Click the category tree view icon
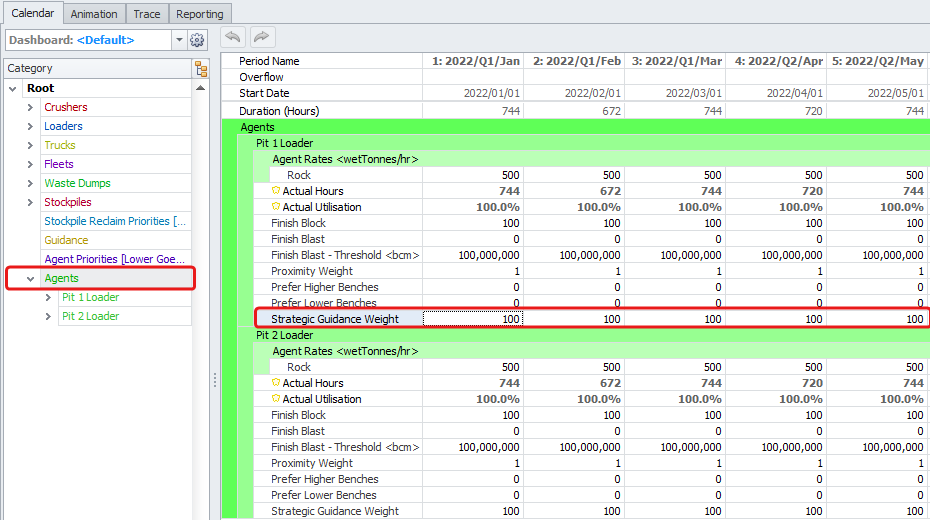 [x=201, y=69]
